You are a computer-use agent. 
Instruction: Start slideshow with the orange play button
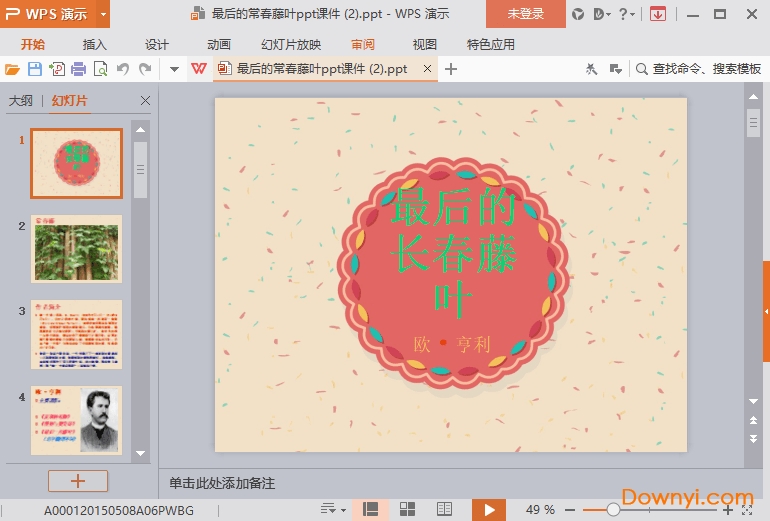[489, 510]
